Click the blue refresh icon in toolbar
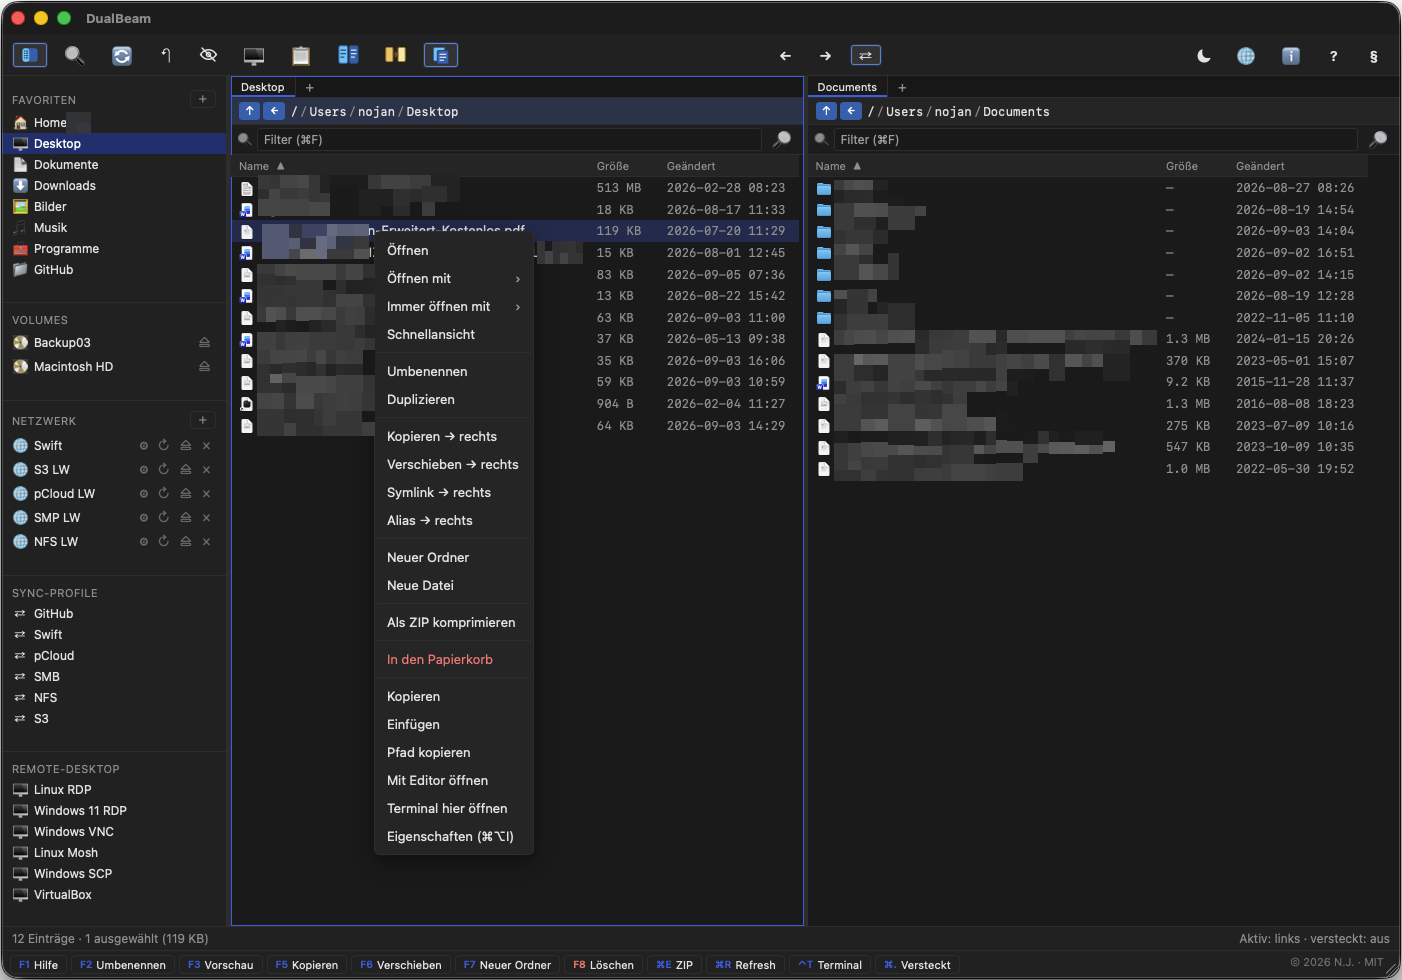 click(x=122, y=55)
